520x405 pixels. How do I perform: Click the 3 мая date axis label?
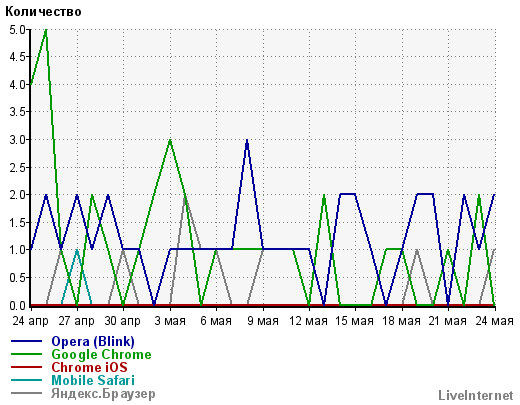click(x=170, y=321)
